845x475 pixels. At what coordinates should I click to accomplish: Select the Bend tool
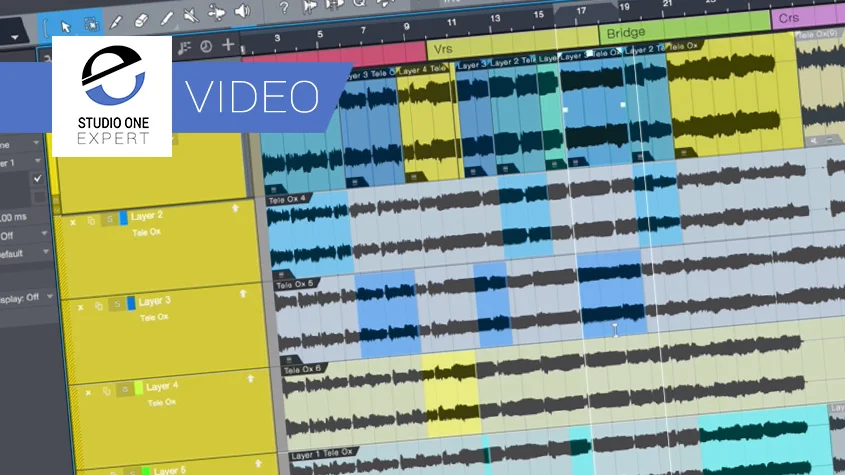click(217, 12)
